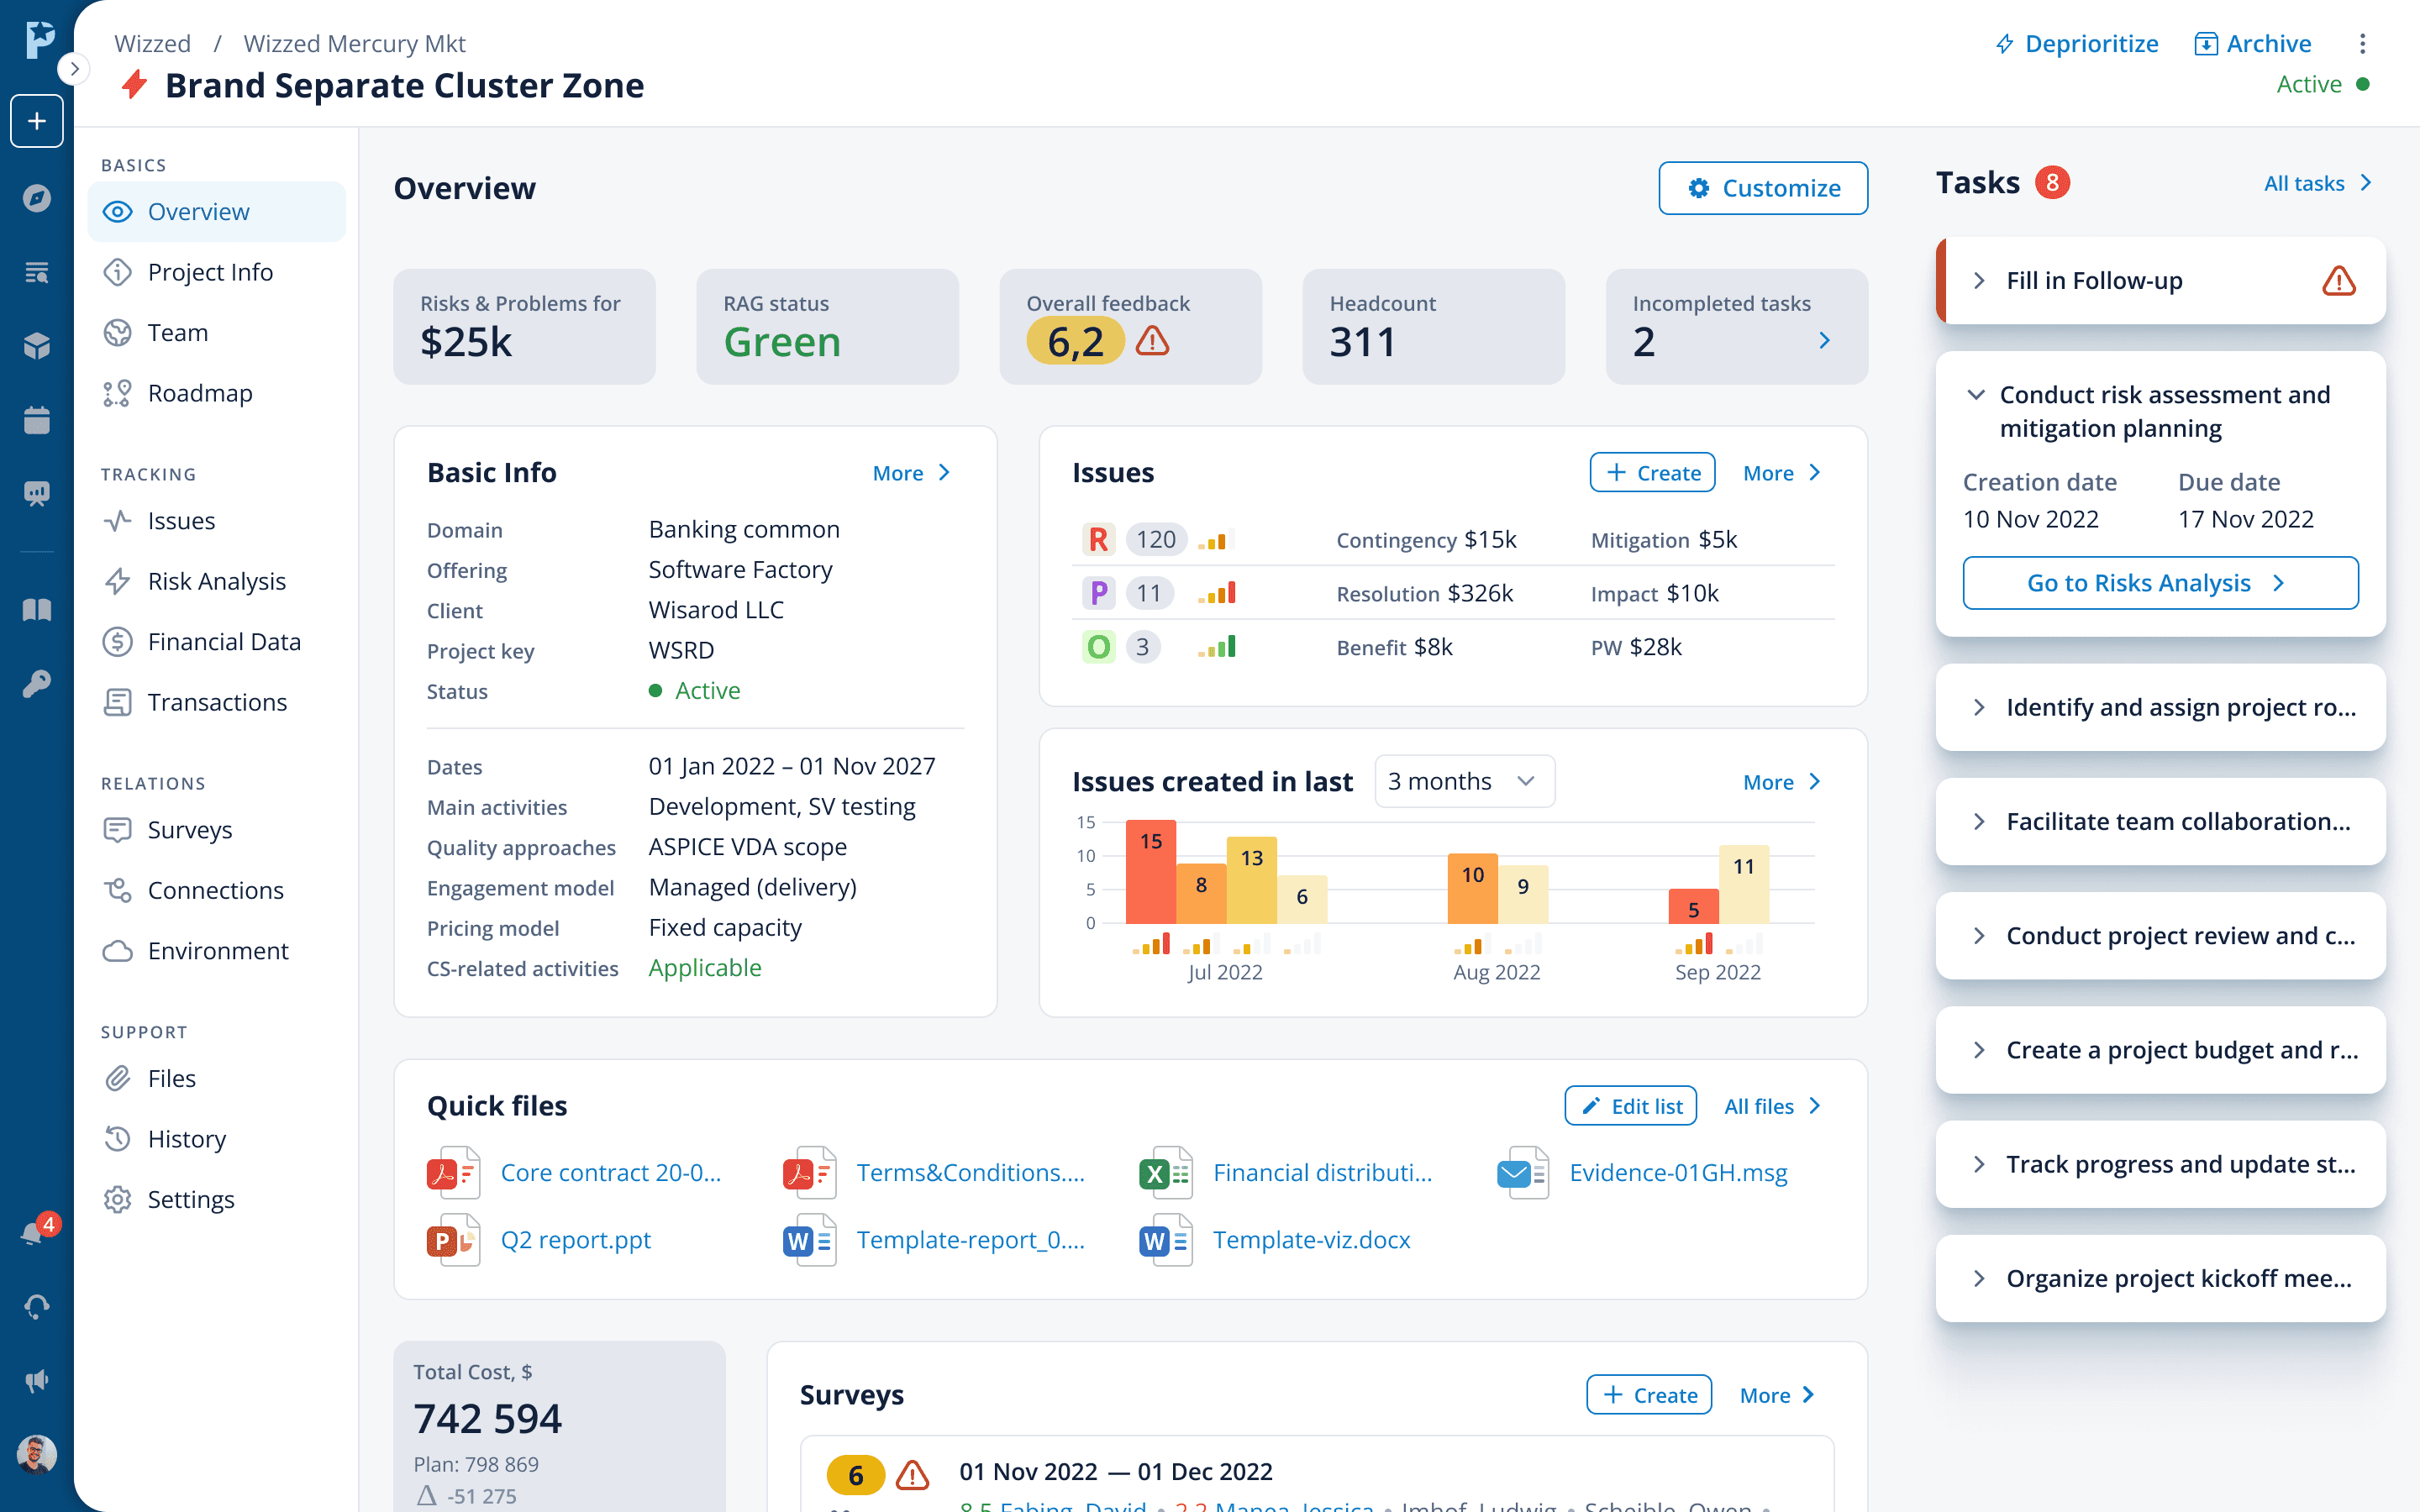The width and height of the screenshot is (2420, 1512).
Task: Open the calendar icon in left rail
Action: (37, 420)
